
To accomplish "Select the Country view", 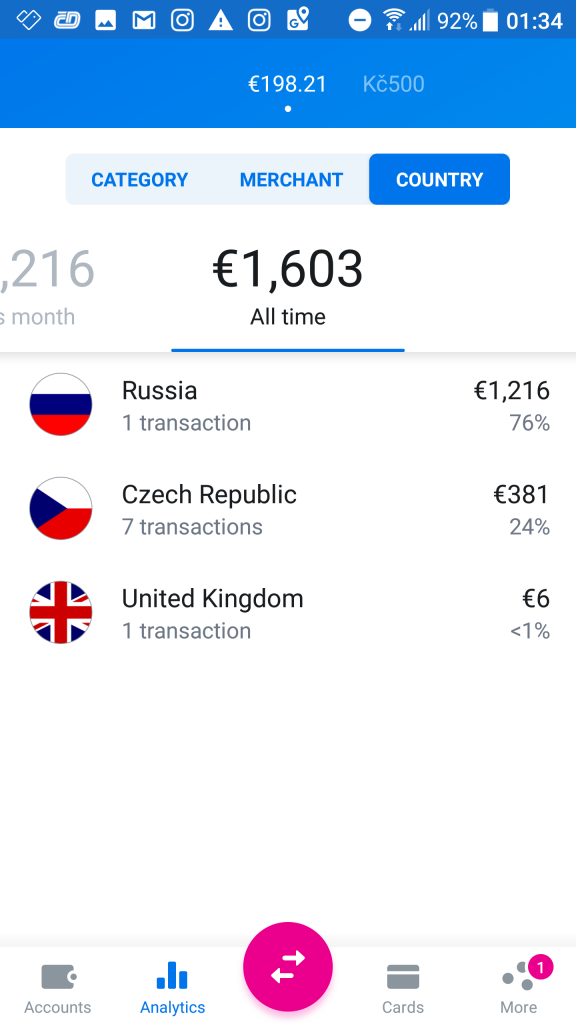I will [x=440, y=180].
